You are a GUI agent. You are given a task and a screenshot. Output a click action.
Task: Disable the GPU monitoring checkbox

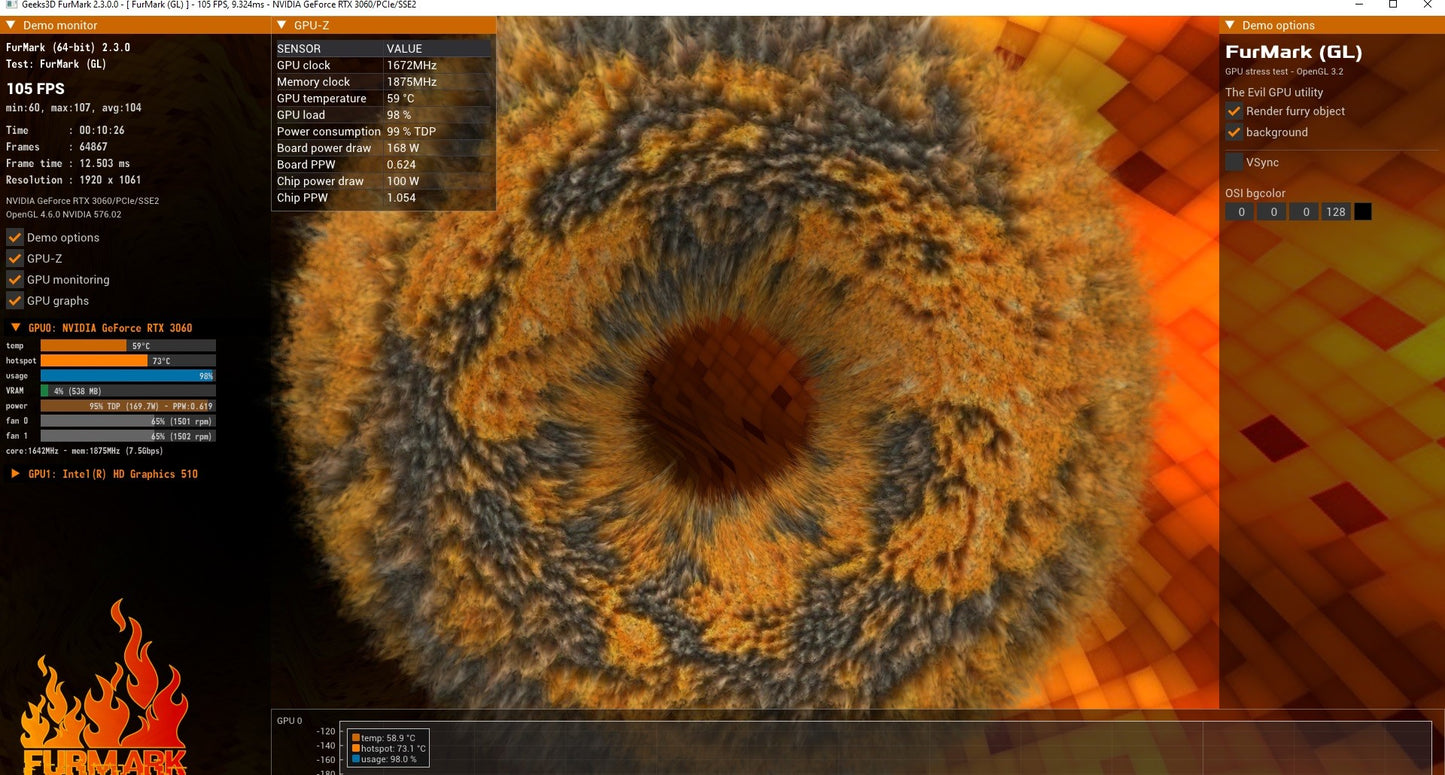[x=15, y=280]
